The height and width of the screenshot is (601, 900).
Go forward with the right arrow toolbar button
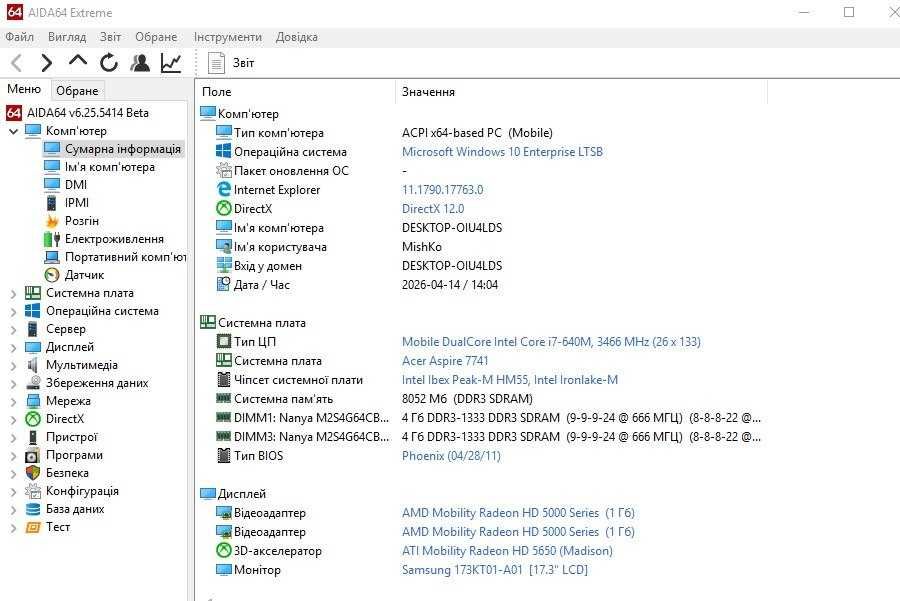coord(46,63)
